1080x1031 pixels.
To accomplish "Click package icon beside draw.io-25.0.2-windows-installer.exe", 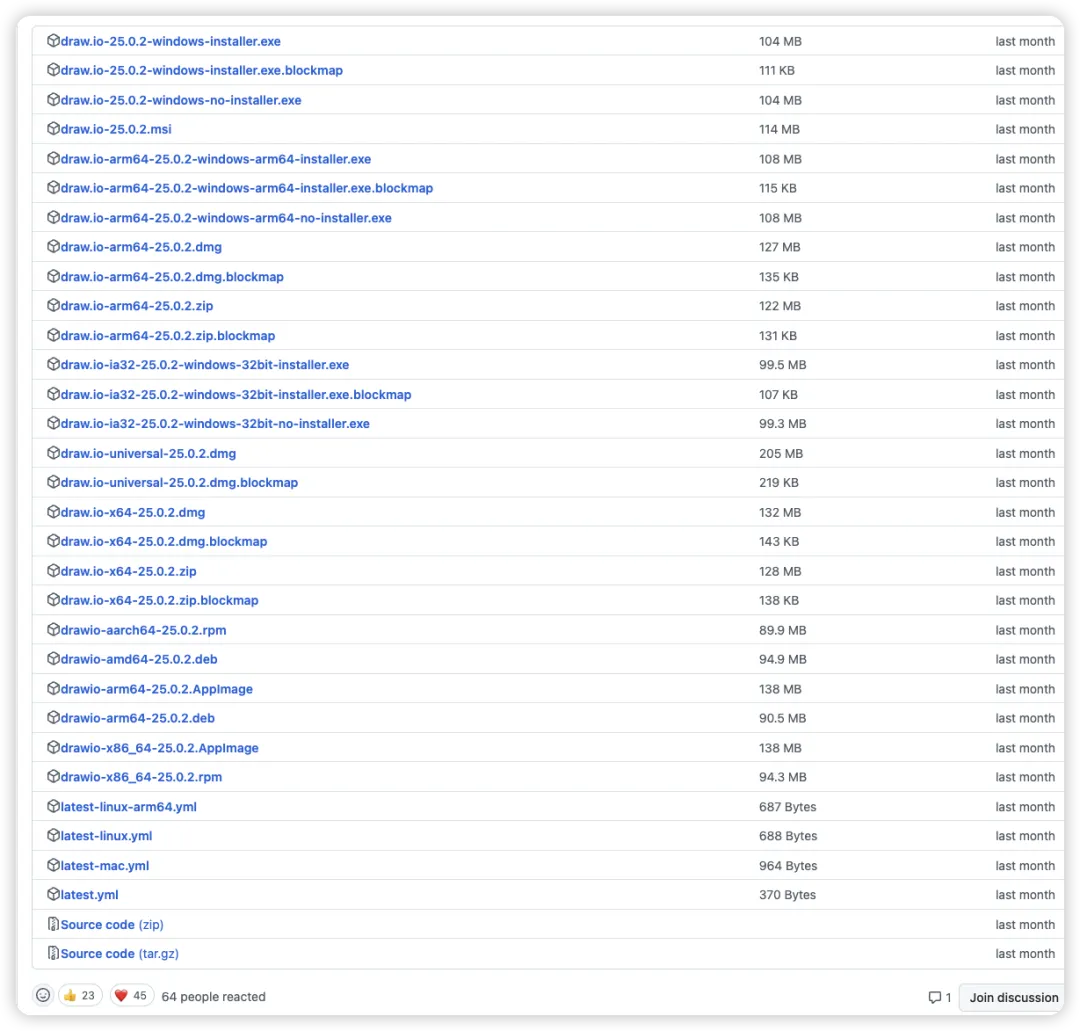I will [53, 41].
